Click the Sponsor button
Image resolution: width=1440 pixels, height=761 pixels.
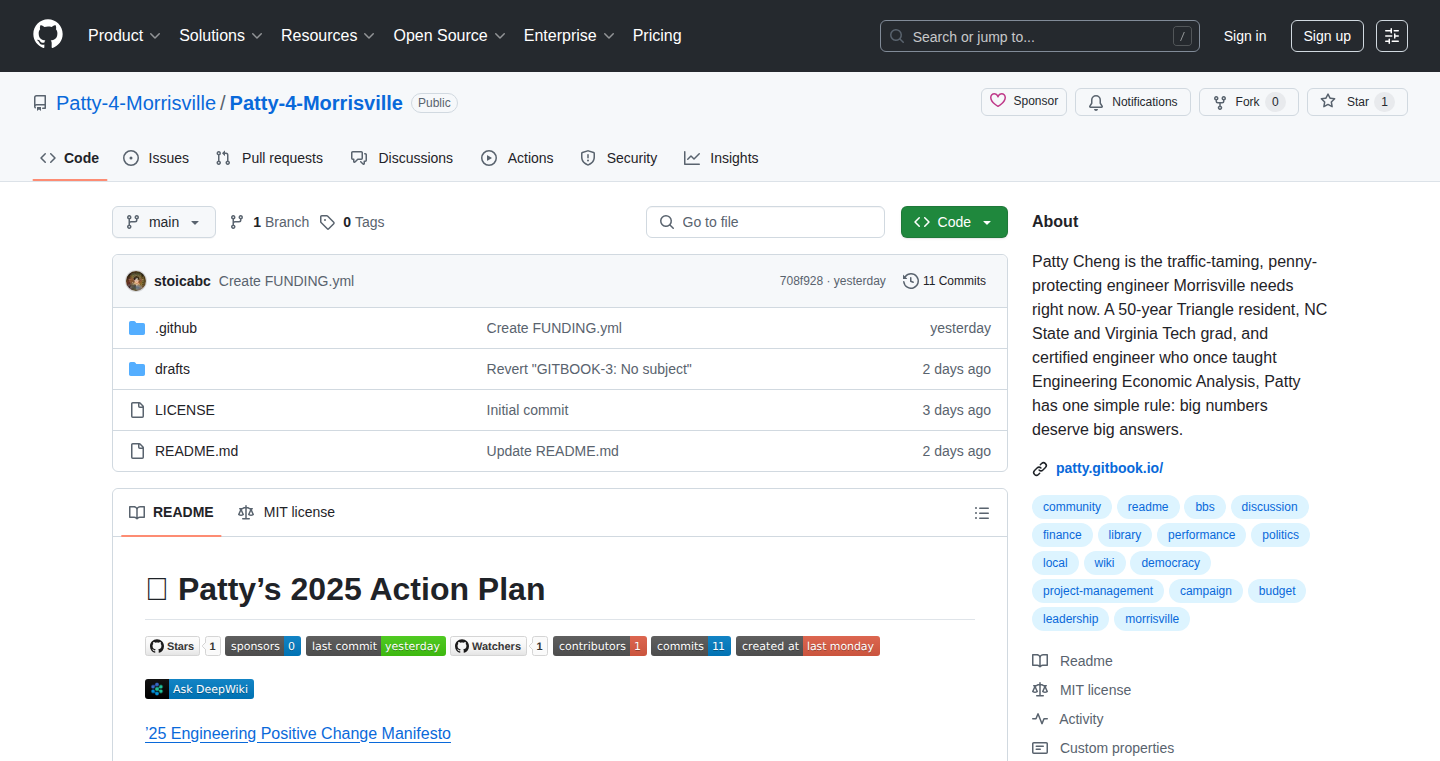(x=1024, y=101)
